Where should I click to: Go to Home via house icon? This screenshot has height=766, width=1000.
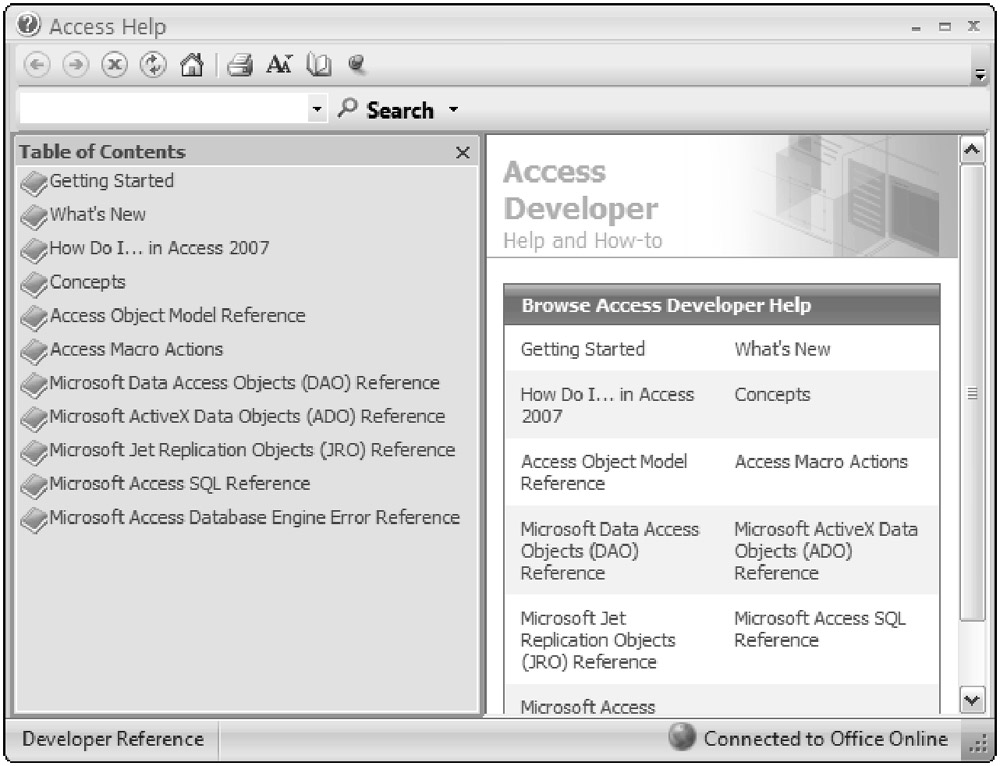click(191, 65)
